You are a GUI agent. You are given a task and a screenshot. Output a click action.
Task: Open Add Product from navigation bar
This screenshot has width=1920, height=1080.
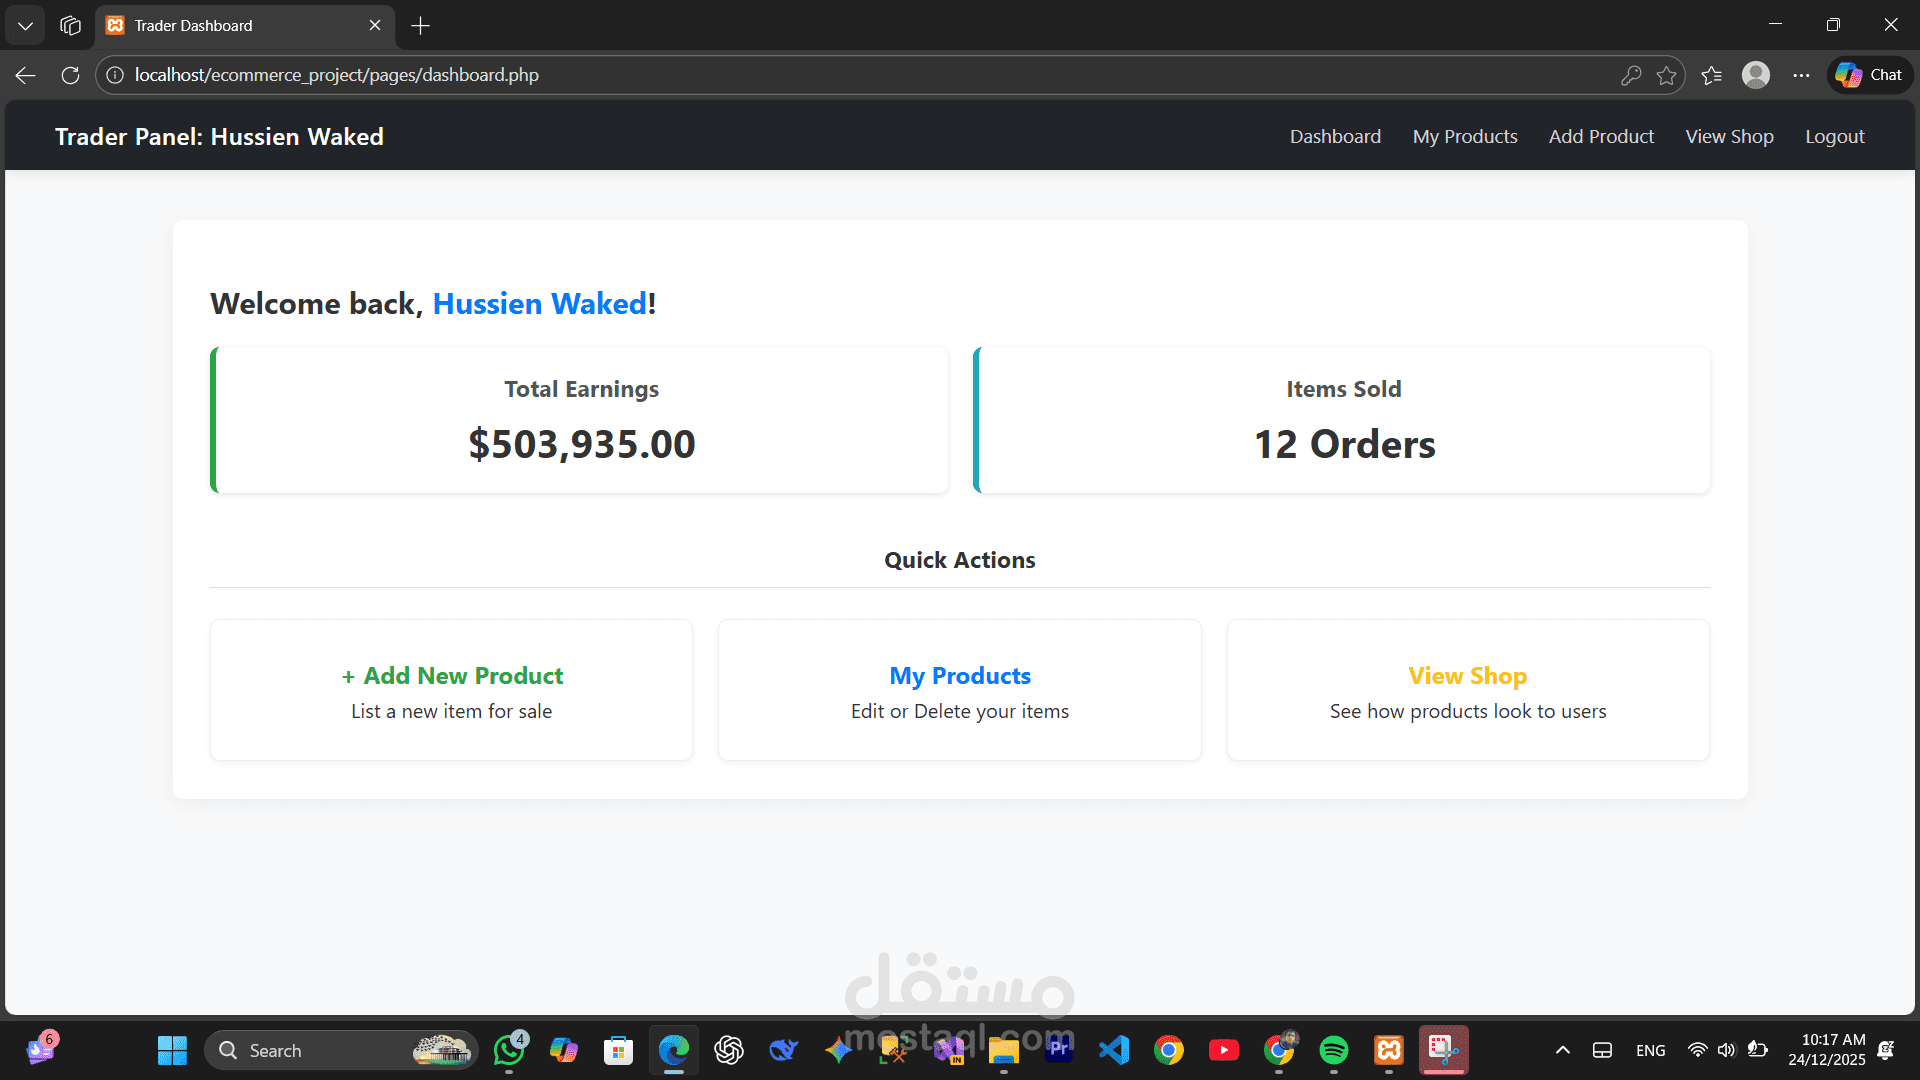coord(1601,137)
